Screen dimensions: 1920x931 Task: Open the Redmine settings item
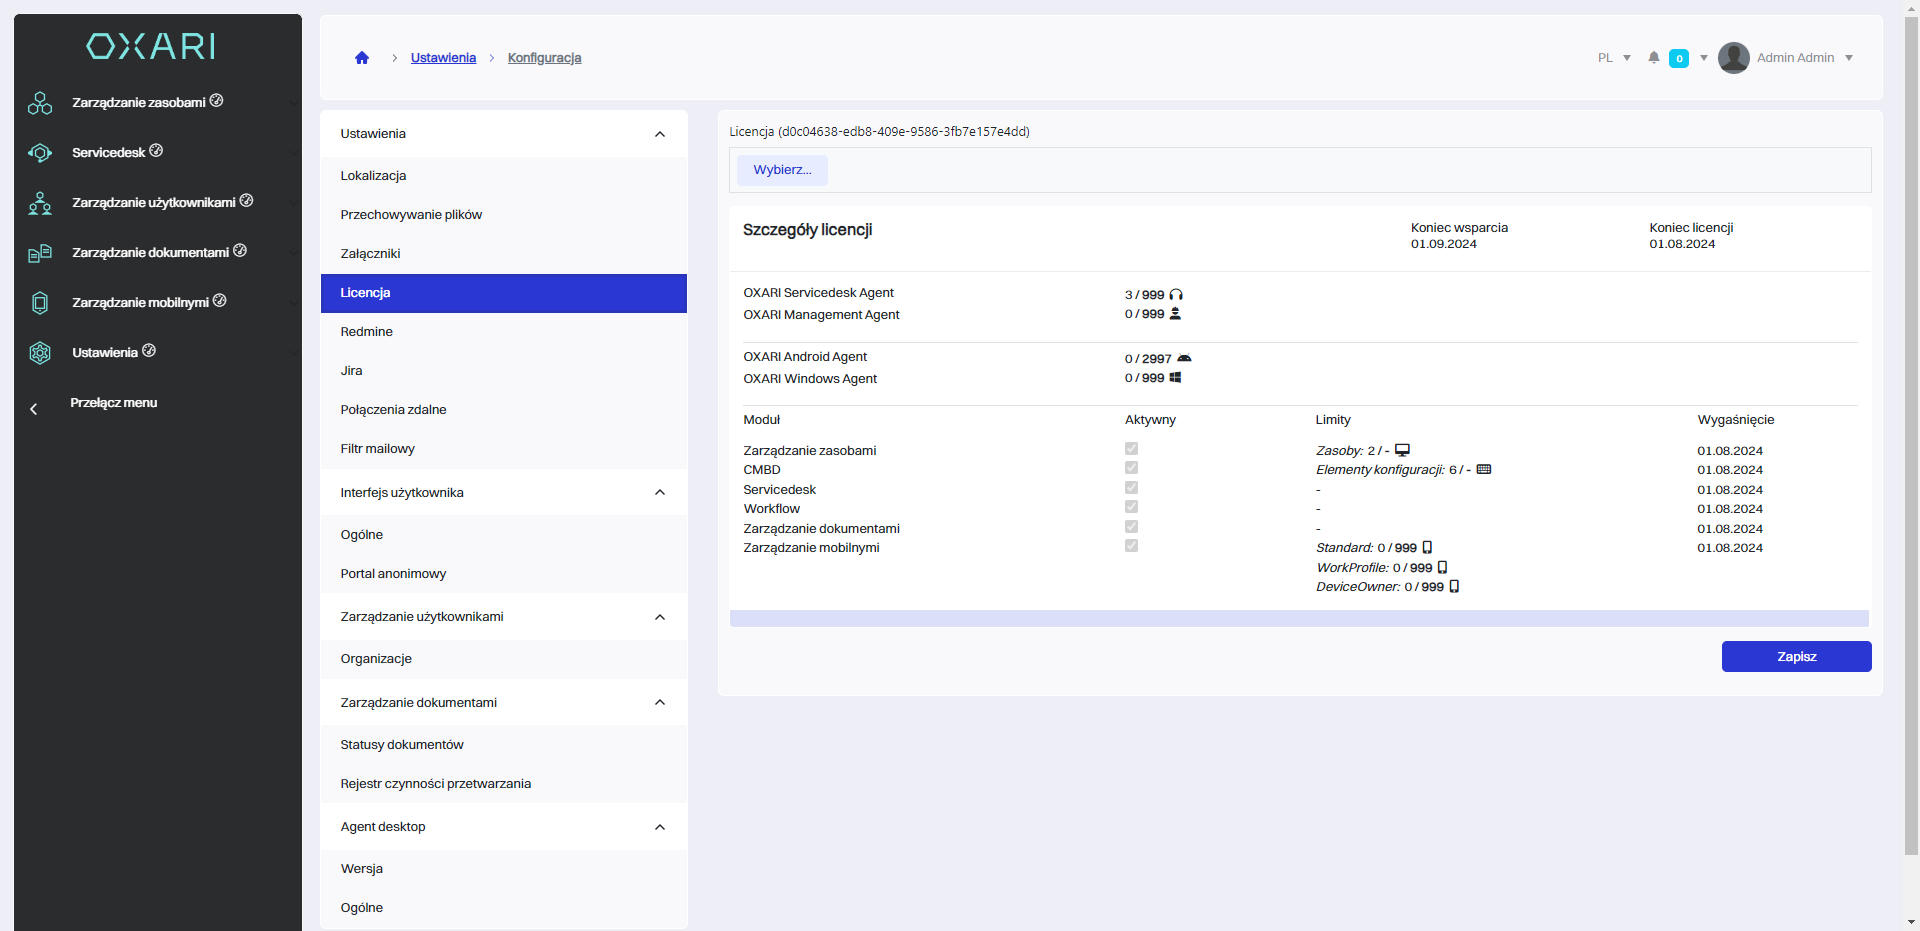[x=367, y=332]
